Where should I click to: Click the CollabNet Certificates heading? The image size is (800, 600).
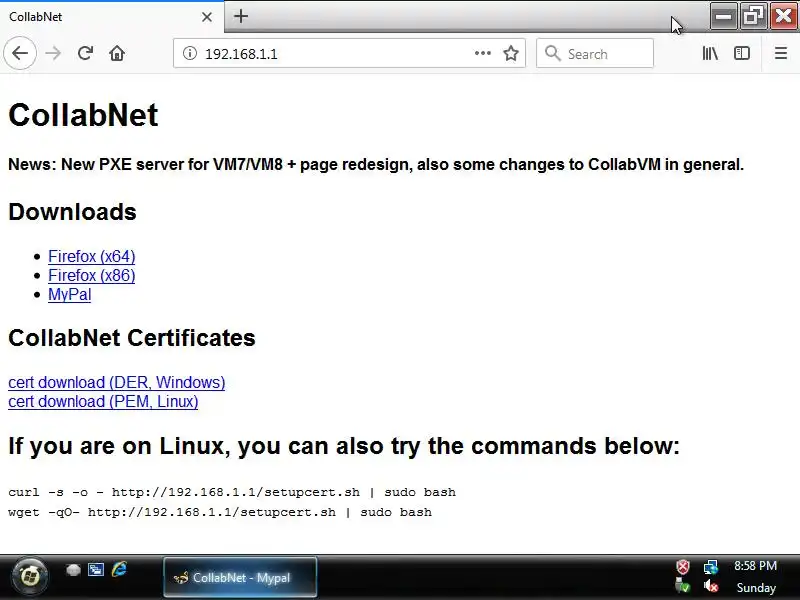(132, 338)
